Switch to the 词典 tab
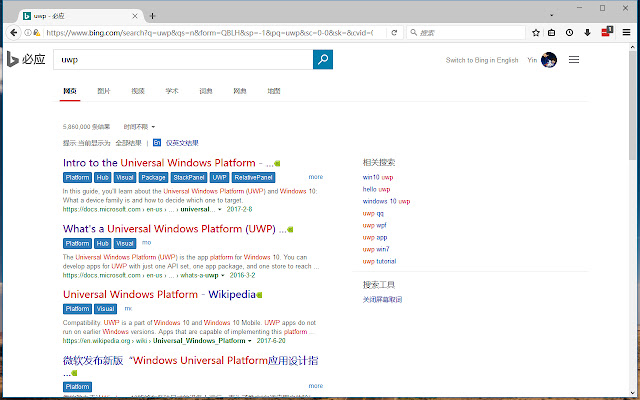This screenshot has width=640, height=400. [x=206, y=91]
